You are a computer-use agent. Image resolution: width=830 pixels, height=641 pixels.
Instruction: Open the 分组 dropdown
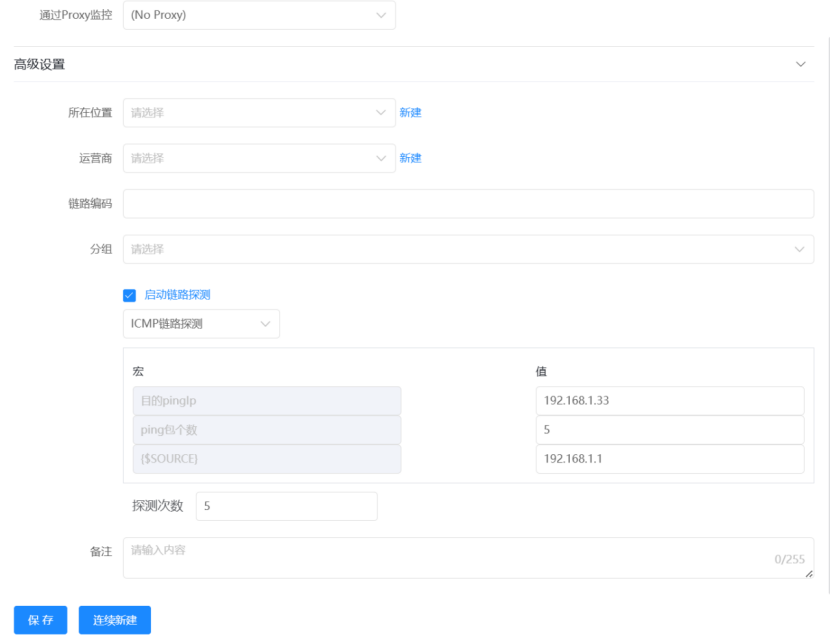[x=468, y=249]
